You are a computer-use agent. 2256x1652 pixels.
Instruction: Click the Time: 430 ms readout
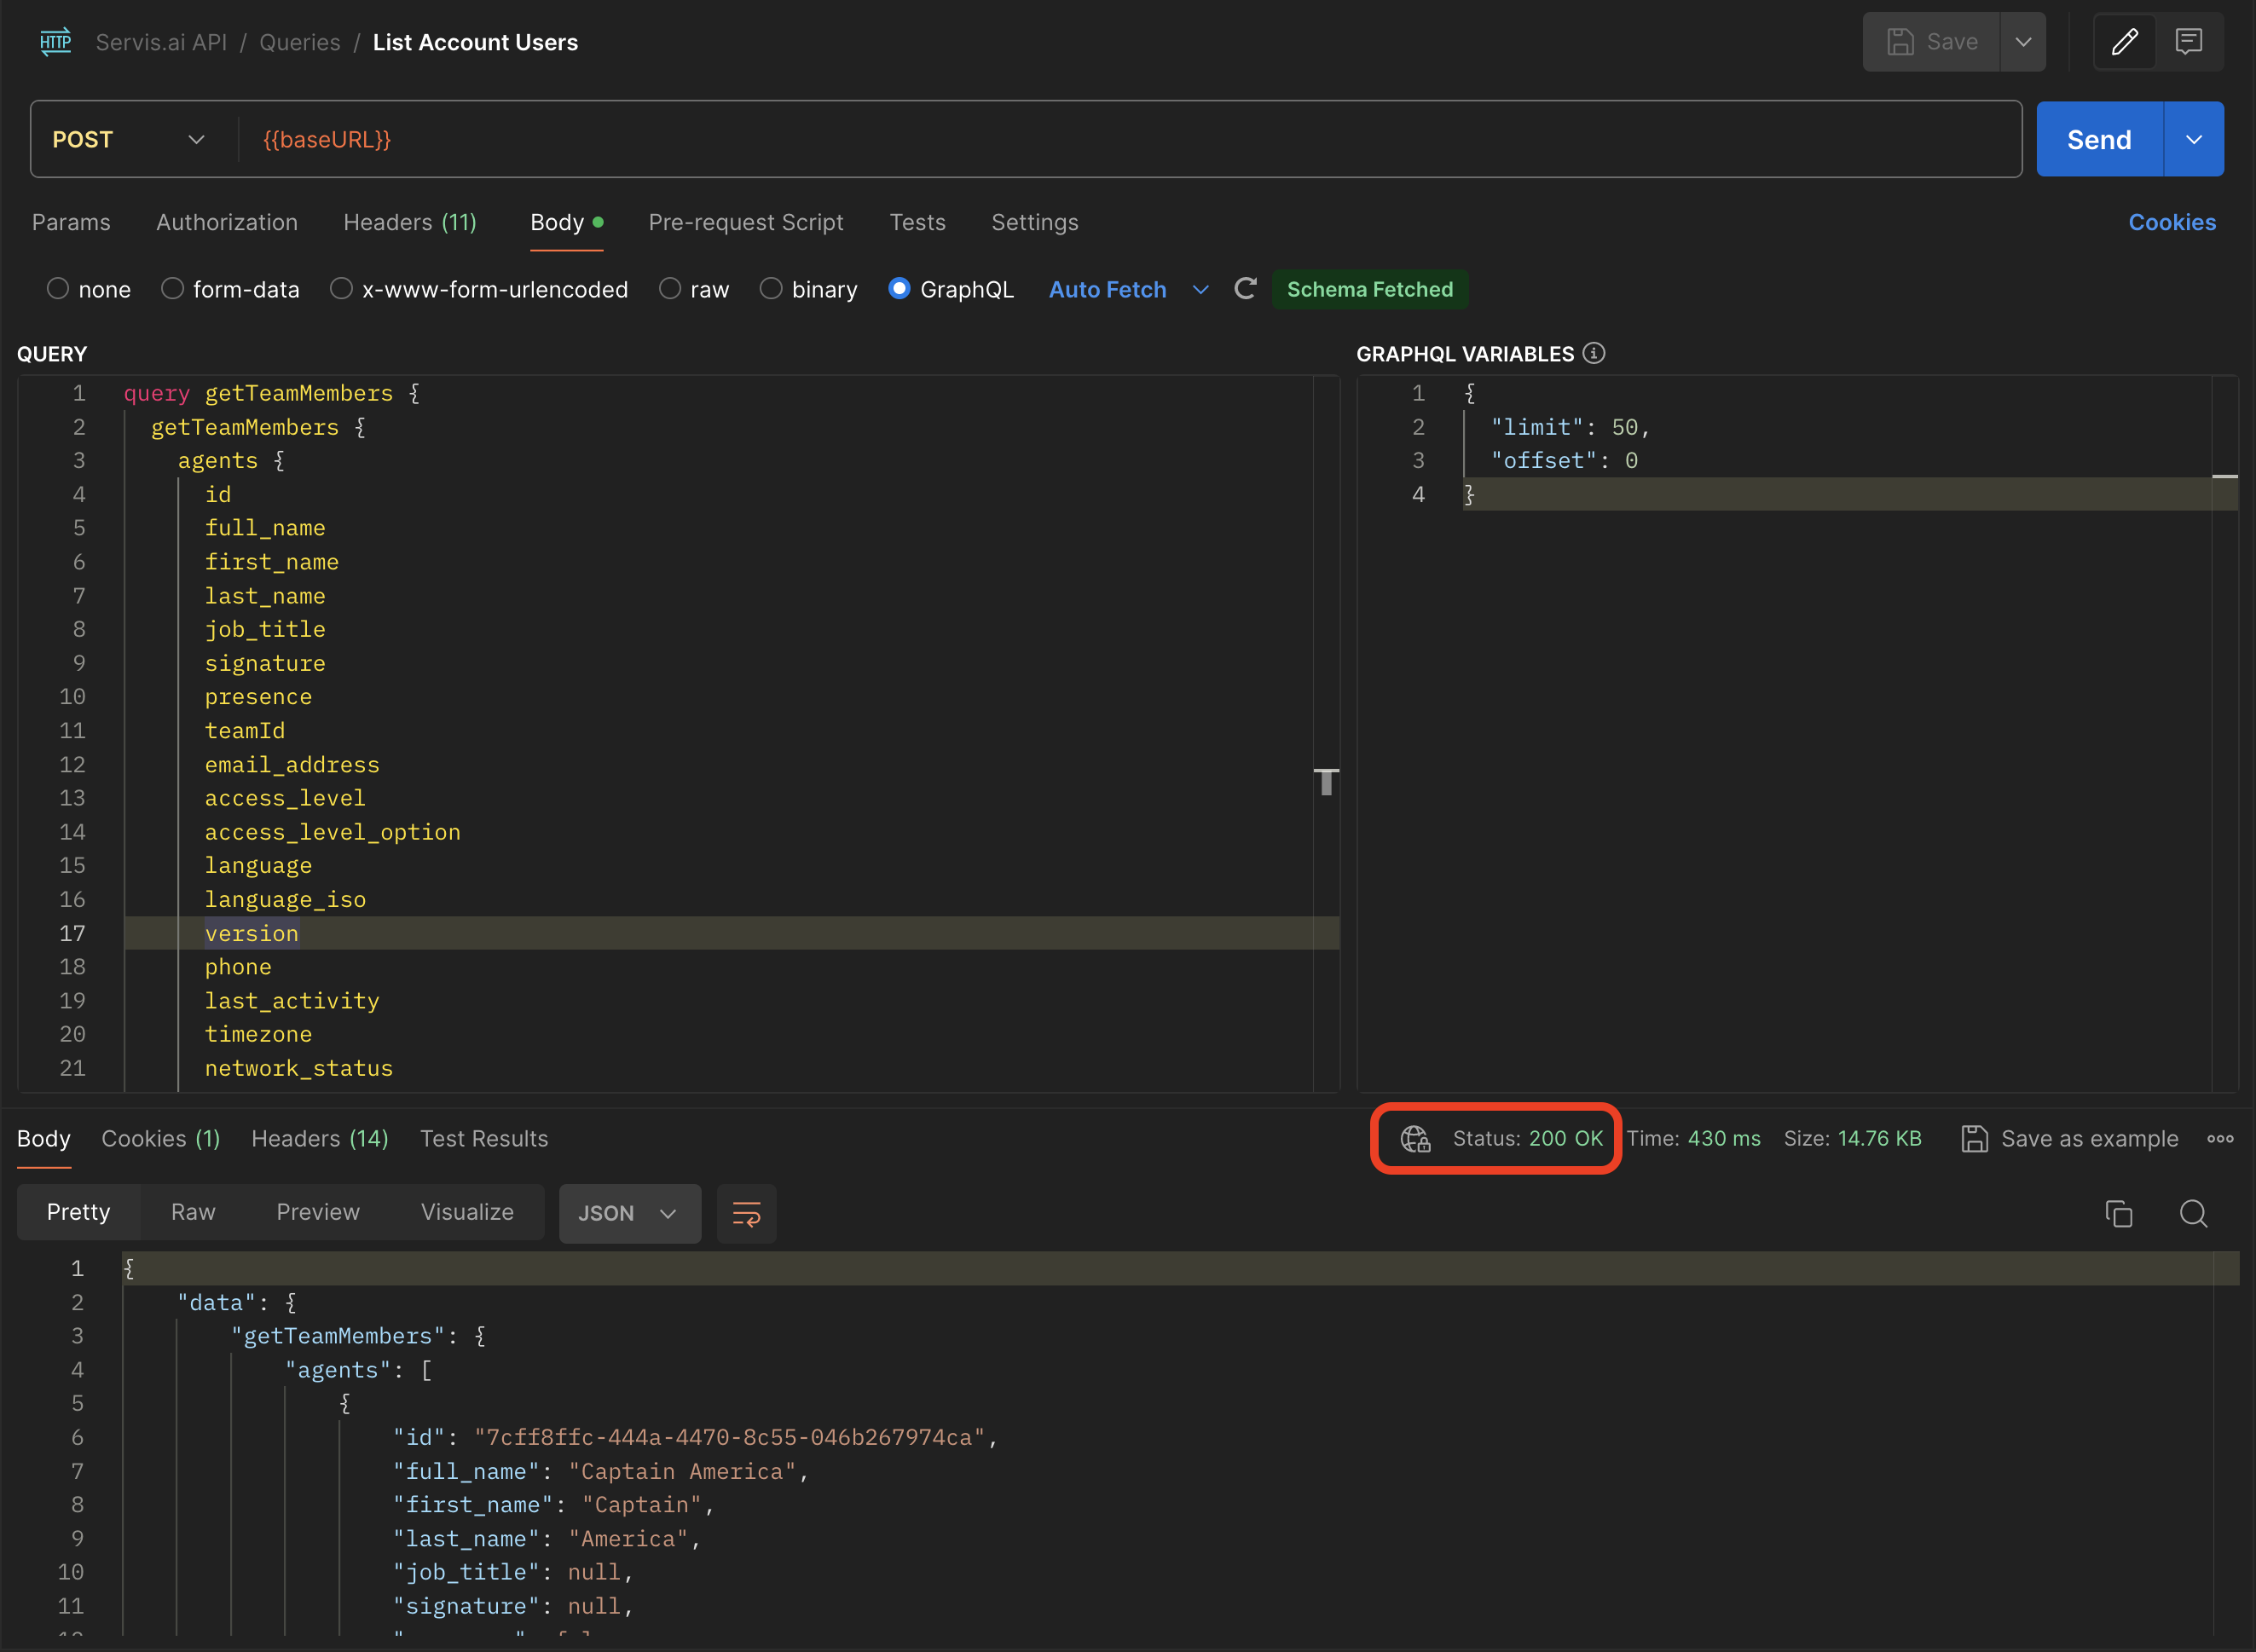click(x=1693, y=1139)
